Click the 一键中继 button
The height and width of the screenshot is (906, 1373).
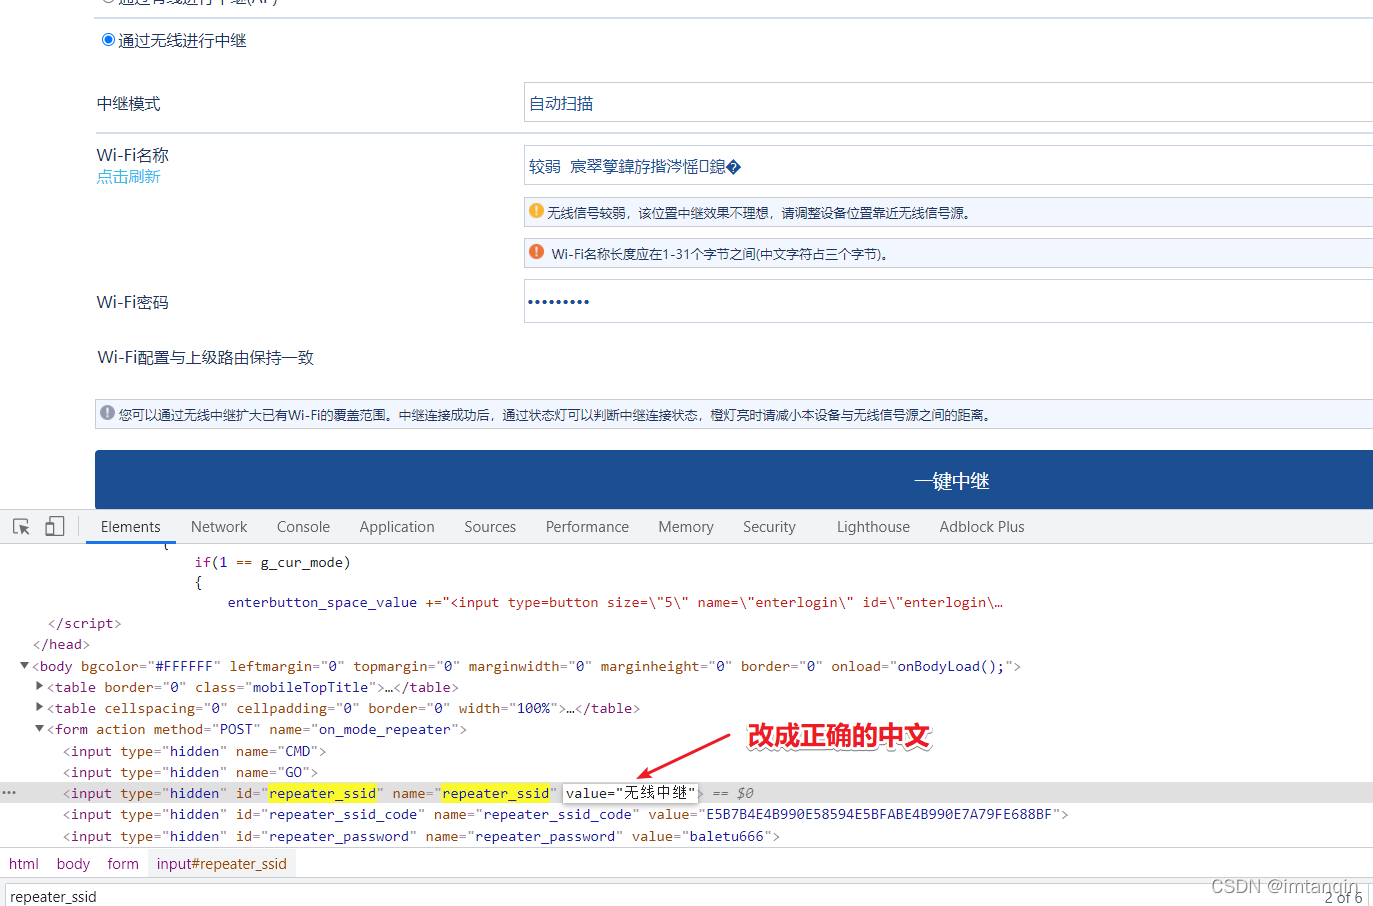[x=734, y=480]
